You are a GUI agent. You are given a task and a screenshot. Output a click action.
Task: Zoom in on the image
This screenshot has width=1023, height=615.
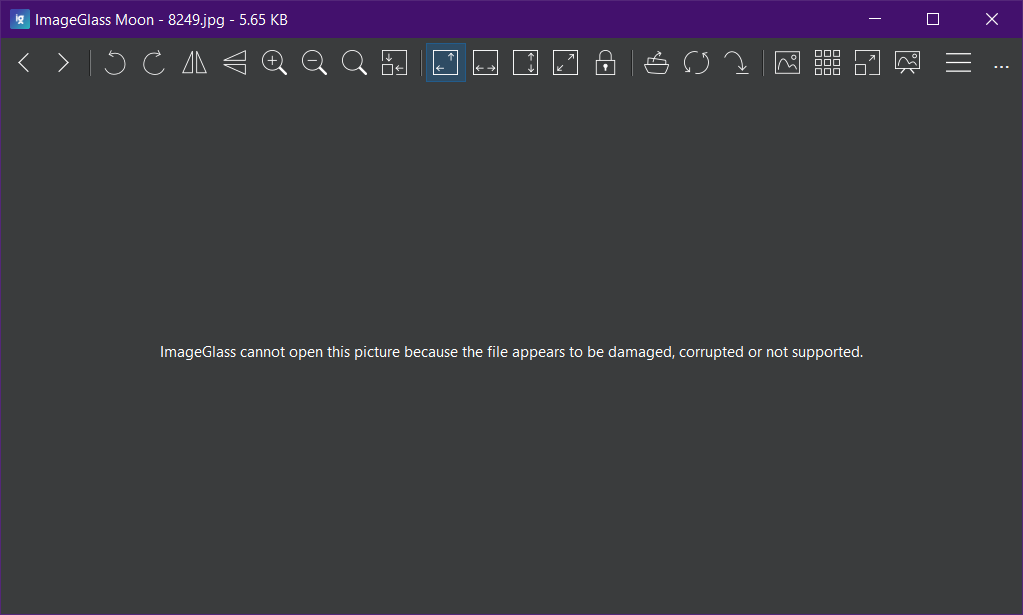tap(274, 62)
